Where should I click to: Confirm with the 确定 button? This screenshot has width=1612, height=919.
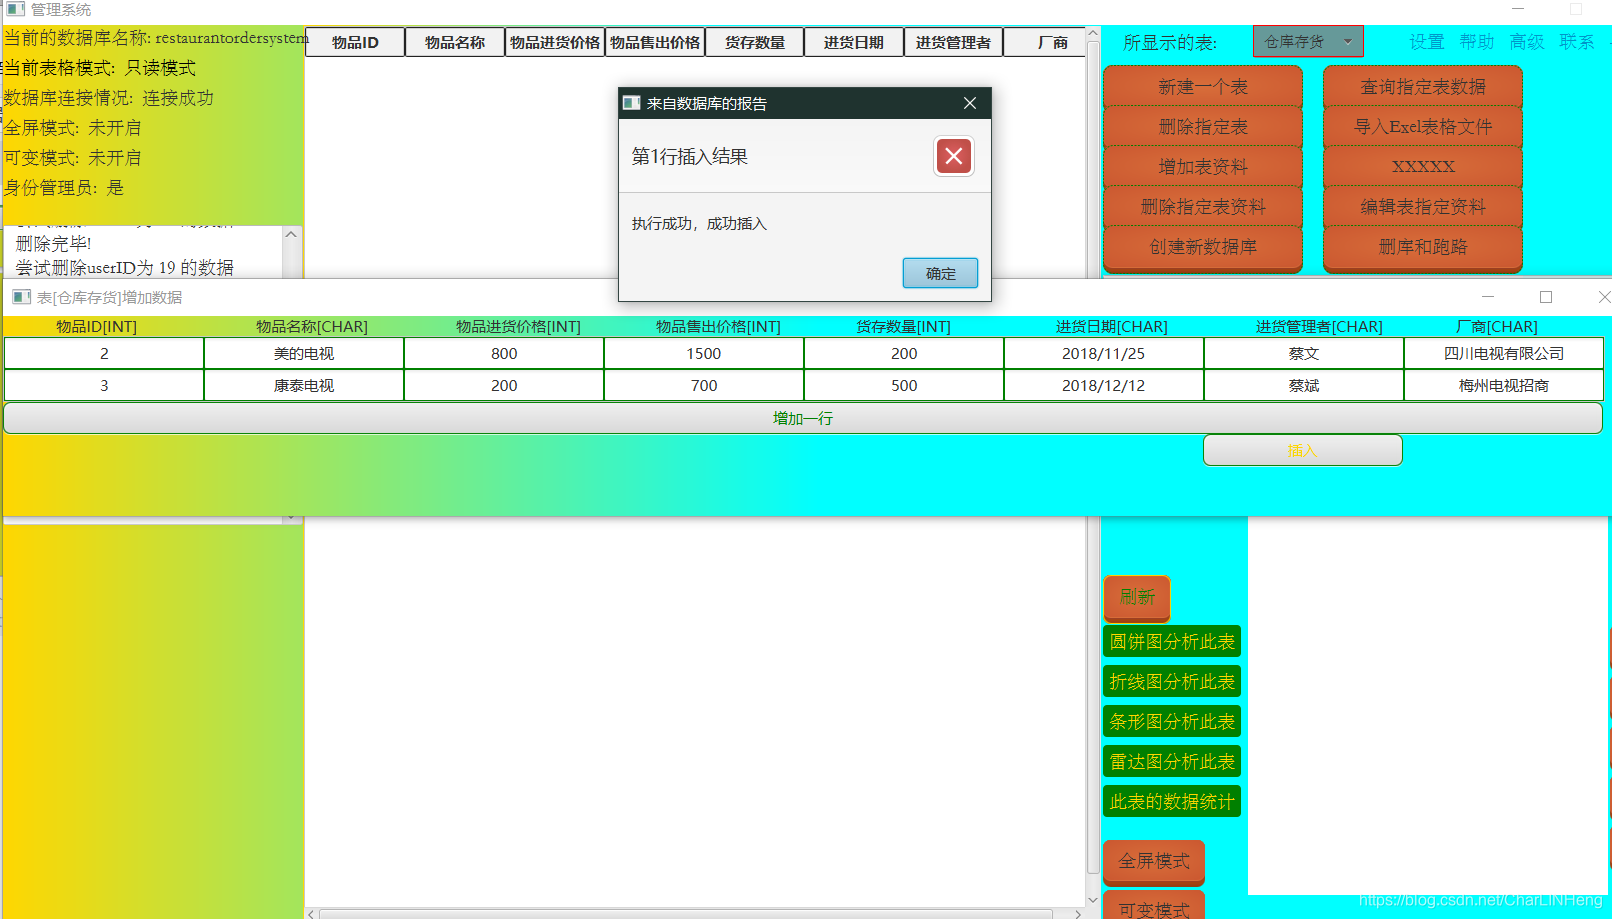940,273
